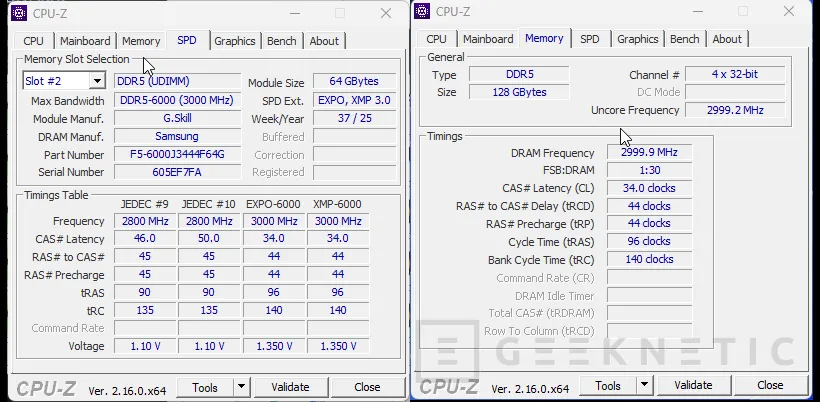Click tRCD value 44 clocks

tap(649, 206)
